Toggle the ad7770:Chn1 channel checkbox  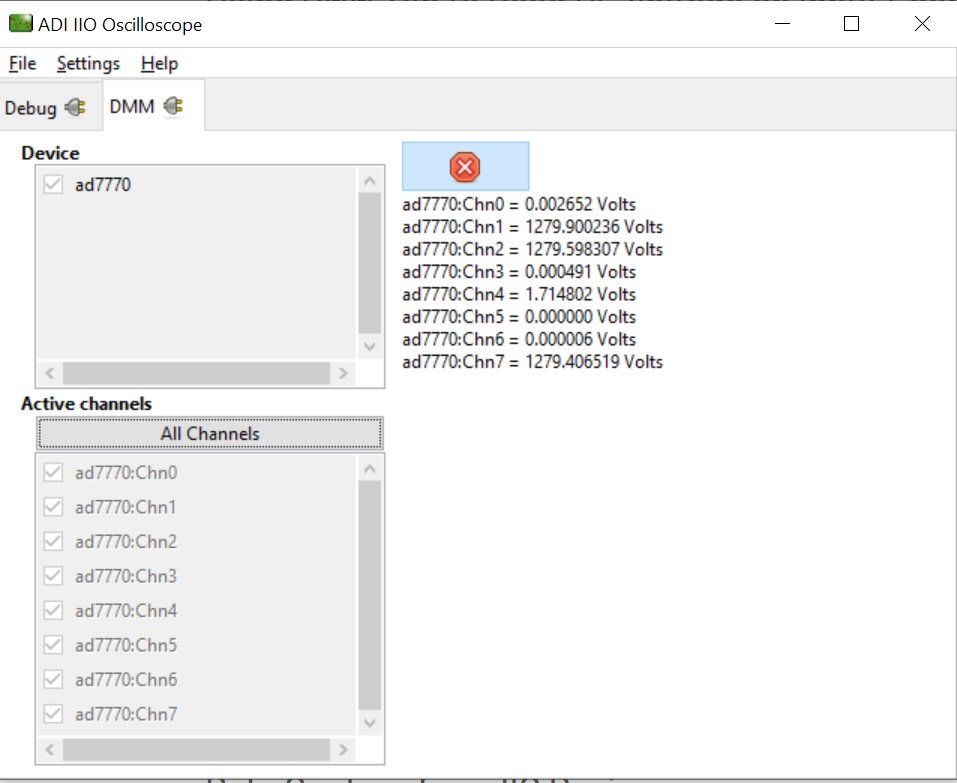pyautogui.click(x=53, y=507)
